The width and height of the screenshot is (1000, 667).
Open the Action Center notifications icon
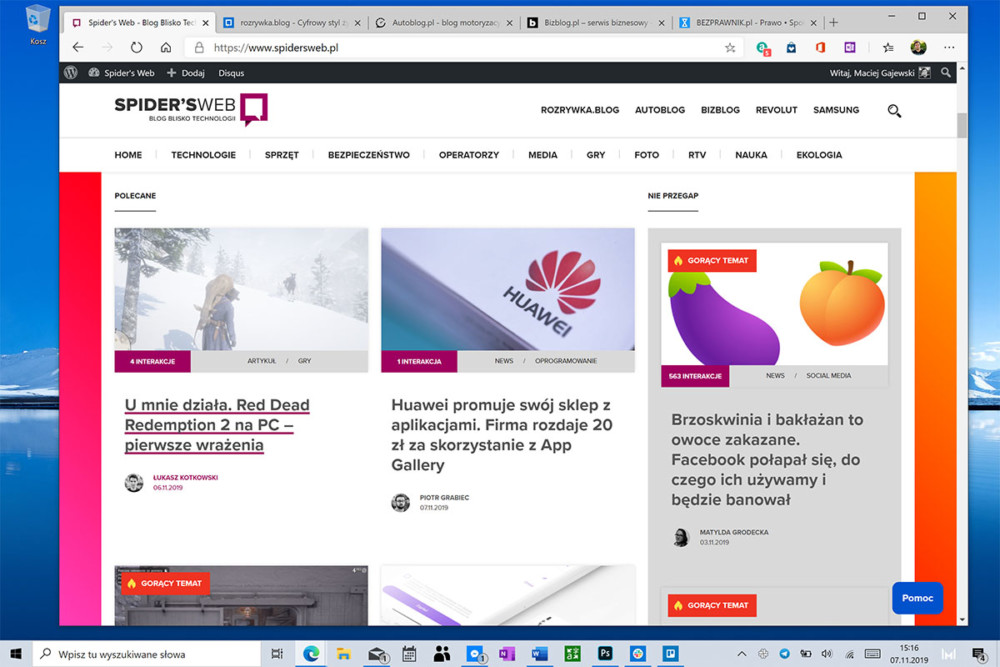[979, 654]
